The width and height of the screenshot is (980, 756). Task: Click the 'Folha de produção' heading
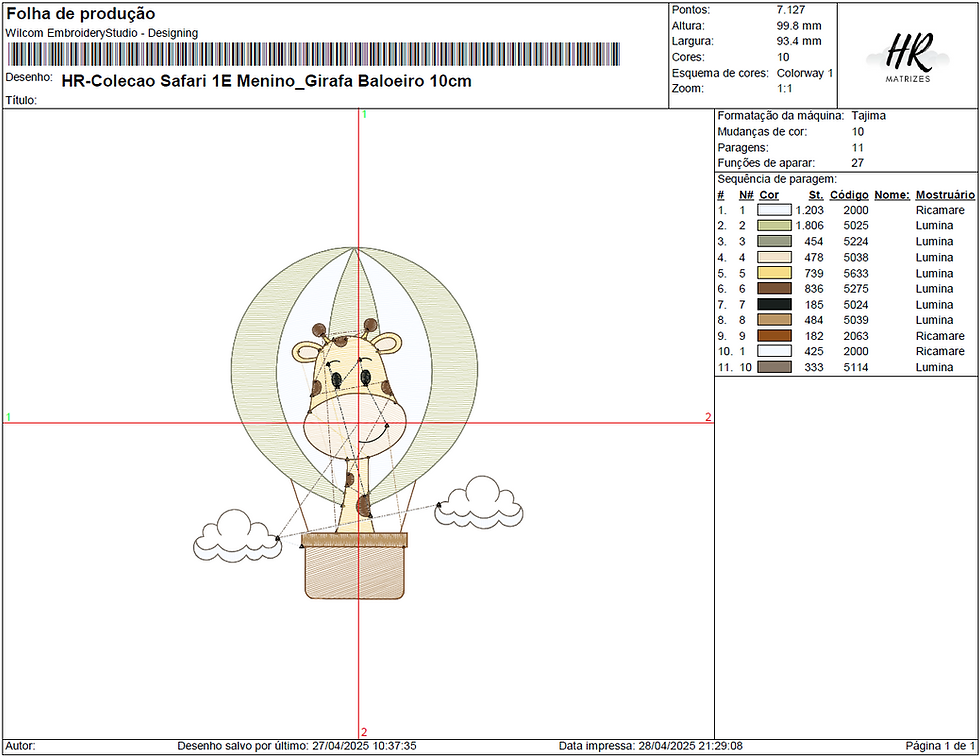[81, 14]
